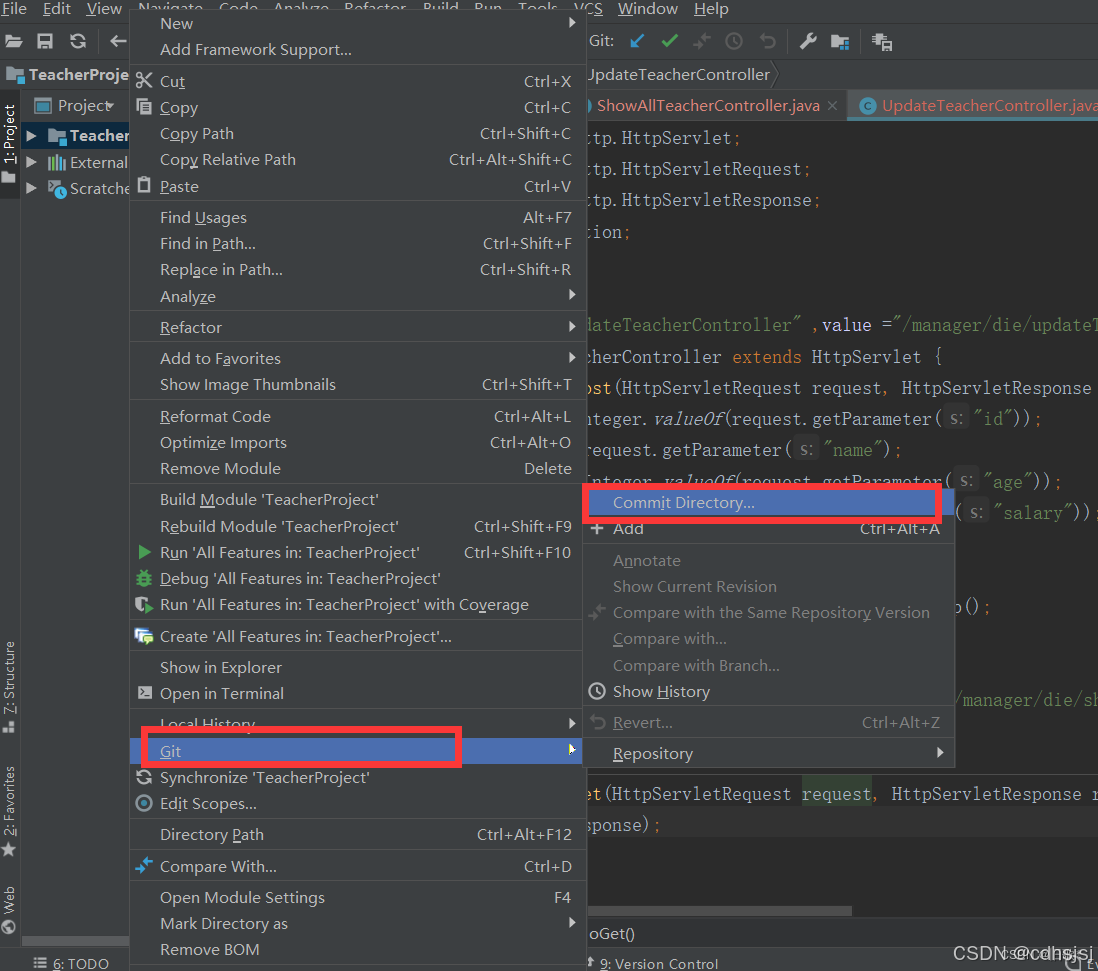Viewport: 1098px width, 971px height.
Task: Expand the Refactor submenu
Action: 357,328
